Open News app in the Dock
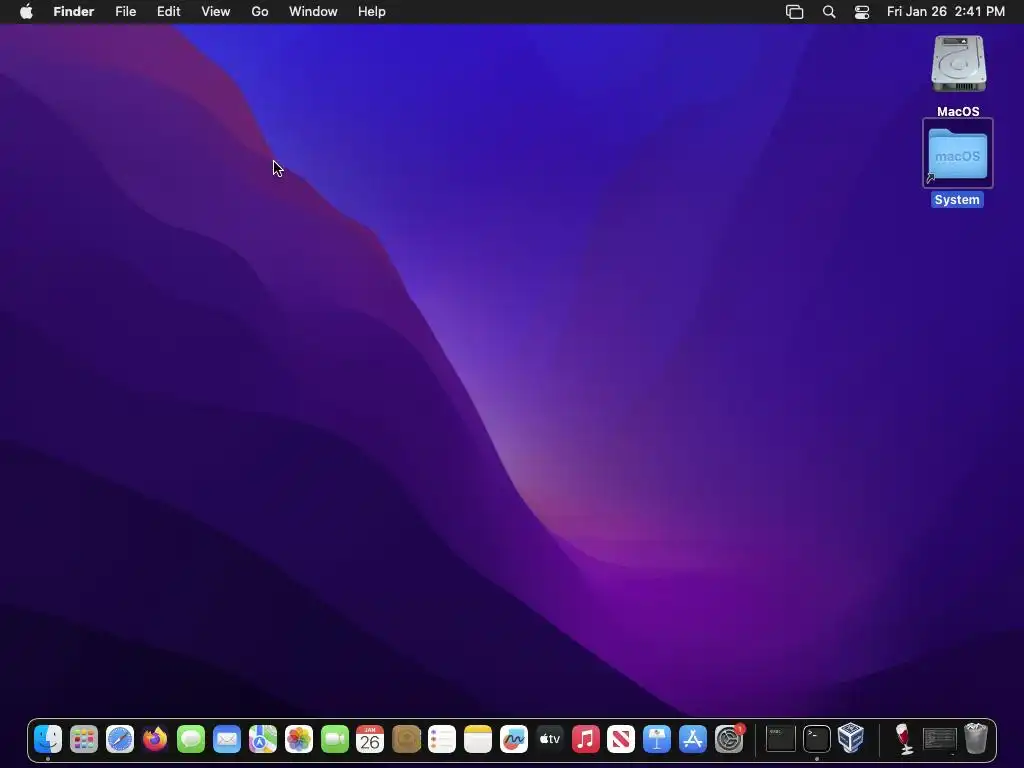Screen dimensions: 1024x768 [620, 739]
